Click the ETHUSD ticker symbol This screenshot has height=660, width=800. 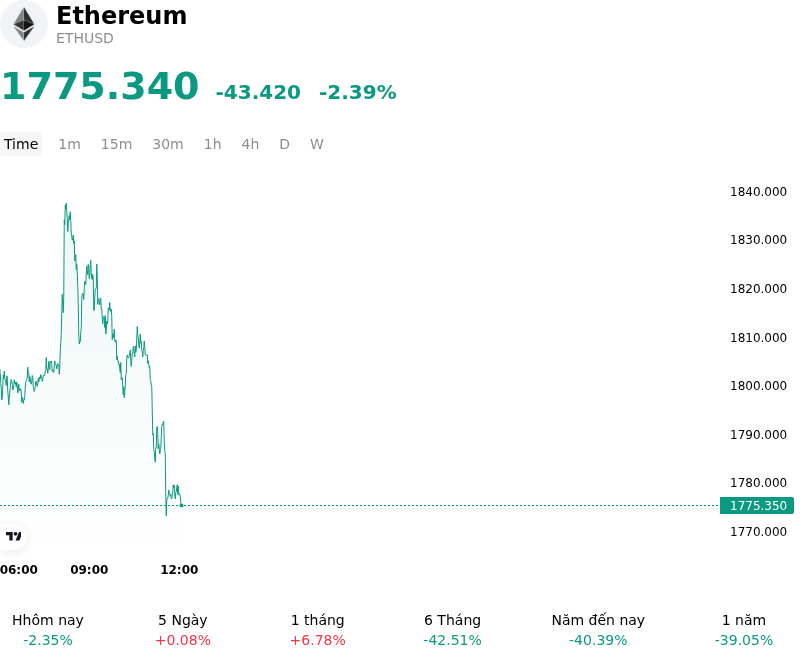(x=85, y=38)
